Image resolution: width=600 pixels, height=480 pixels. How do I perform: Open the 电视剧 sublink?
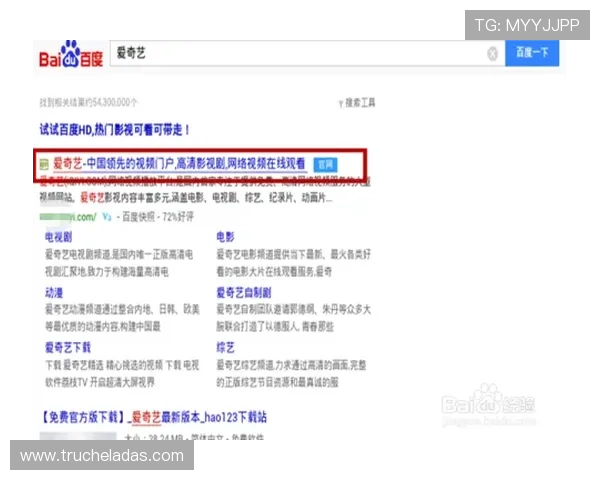(x=58, y=237)
